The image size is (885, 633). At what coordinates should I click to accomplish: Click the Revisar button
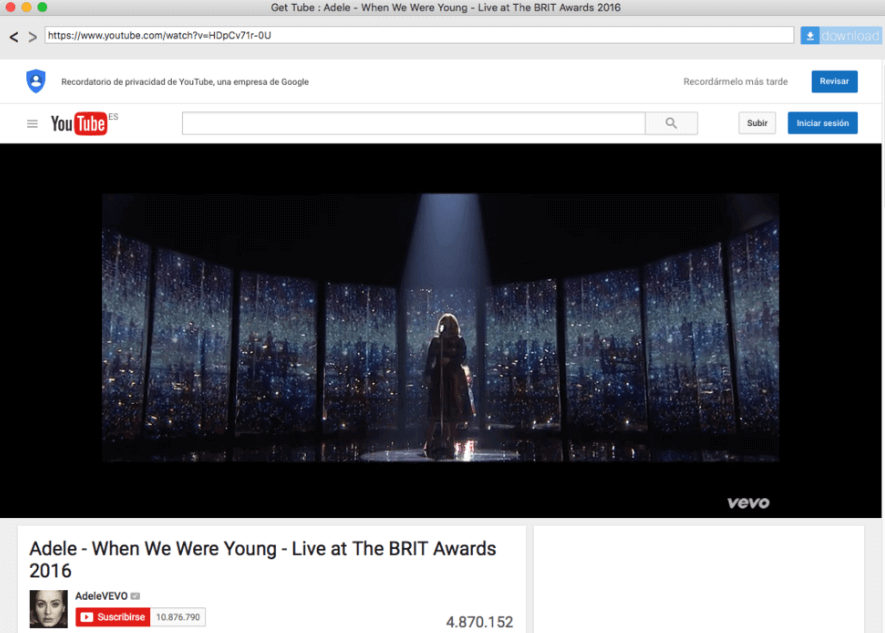tap(834, 81)
